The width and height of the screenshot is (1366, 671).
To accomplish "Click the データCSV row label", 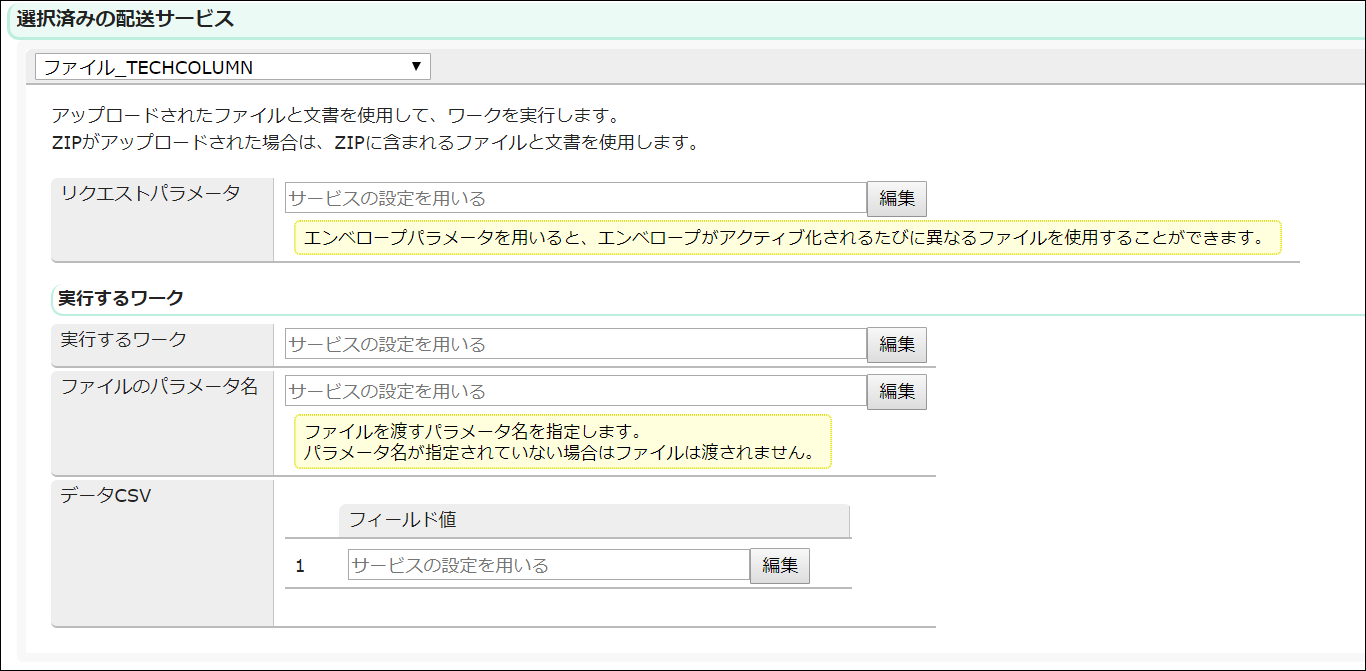I will pyautogui.click(x=105, y=495).
